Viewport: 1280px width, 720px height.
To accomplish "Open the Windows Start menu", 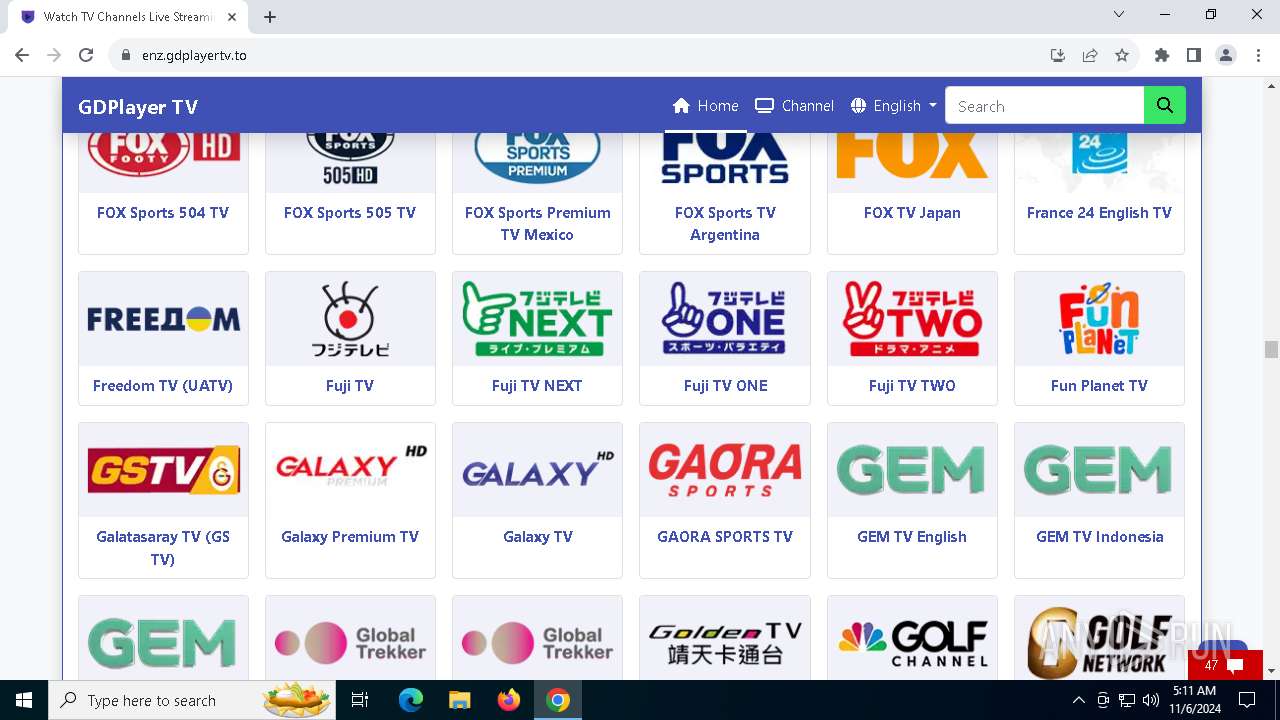I will (24, 700).
